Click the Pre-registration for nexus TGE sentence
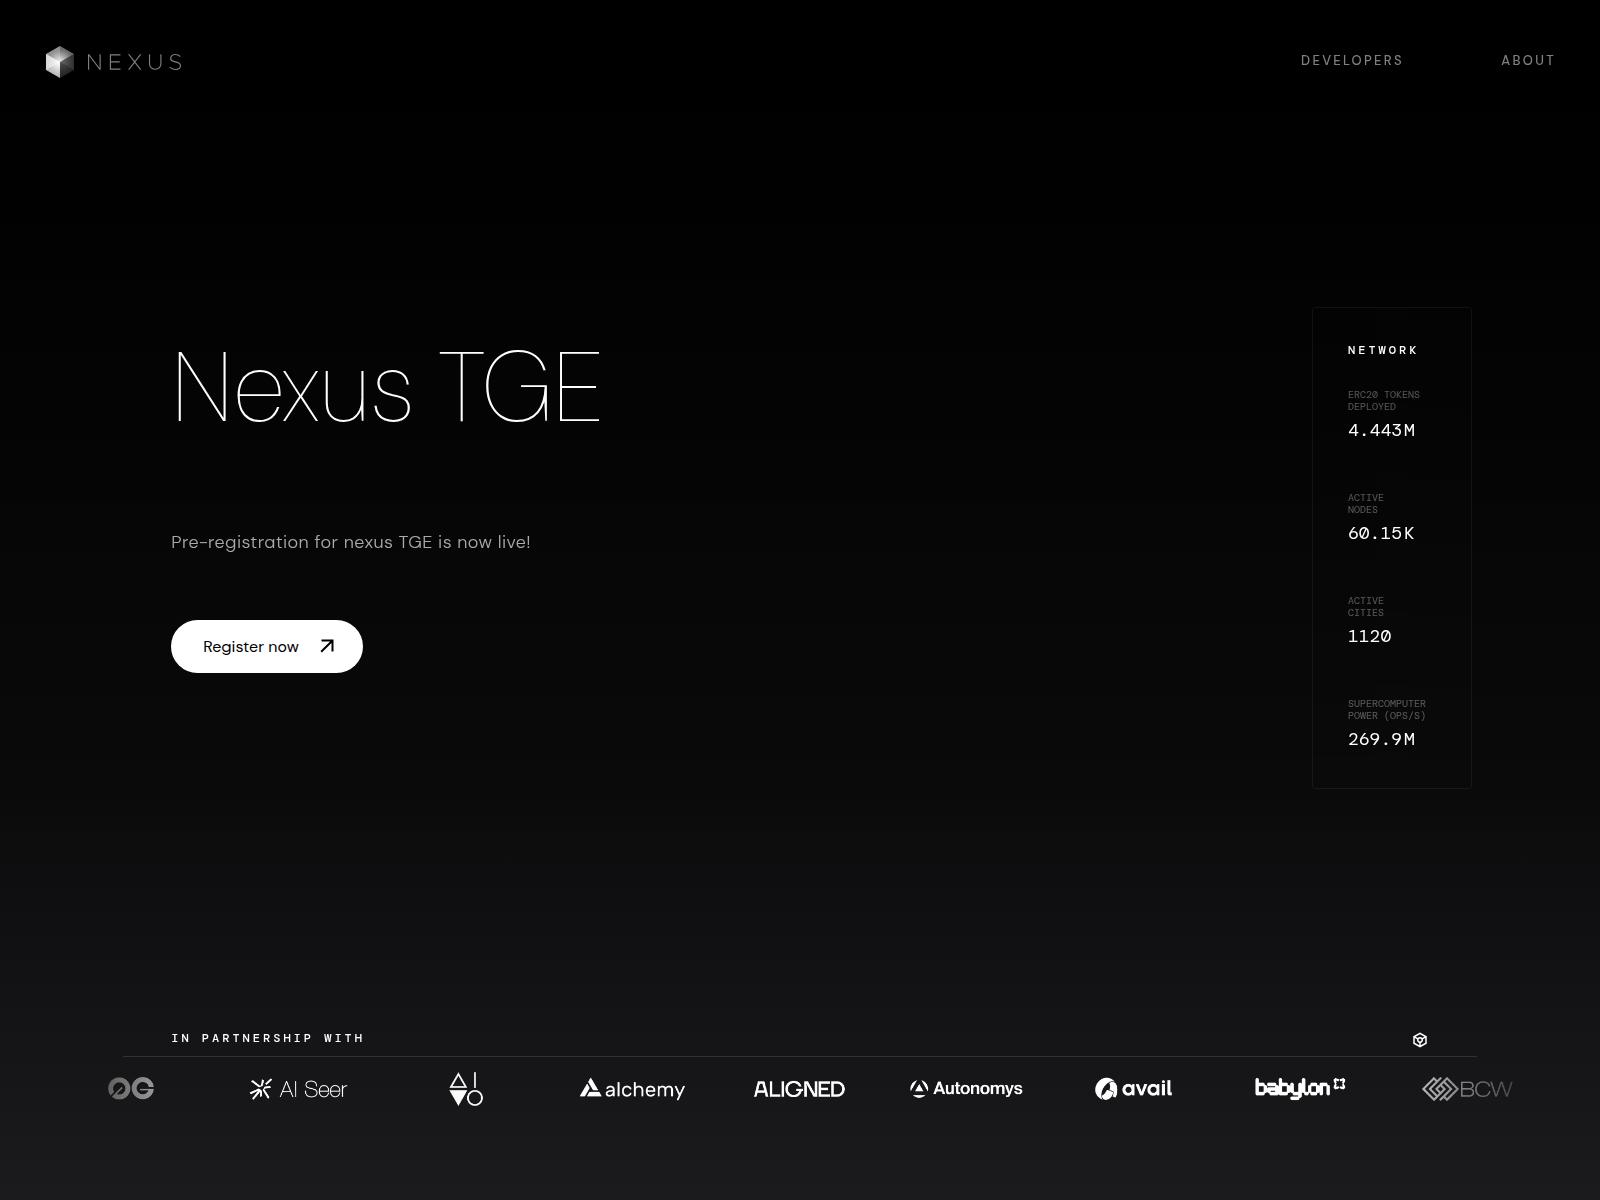The height and width of the screenshot is (1200, 1600). point(351,542)
